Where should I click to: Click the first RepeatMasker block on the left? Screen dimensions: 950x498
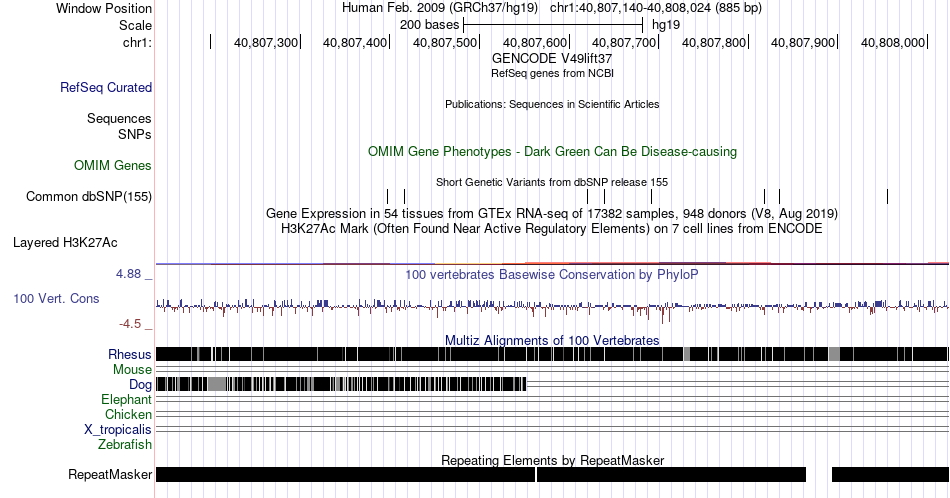click(345, 474)
